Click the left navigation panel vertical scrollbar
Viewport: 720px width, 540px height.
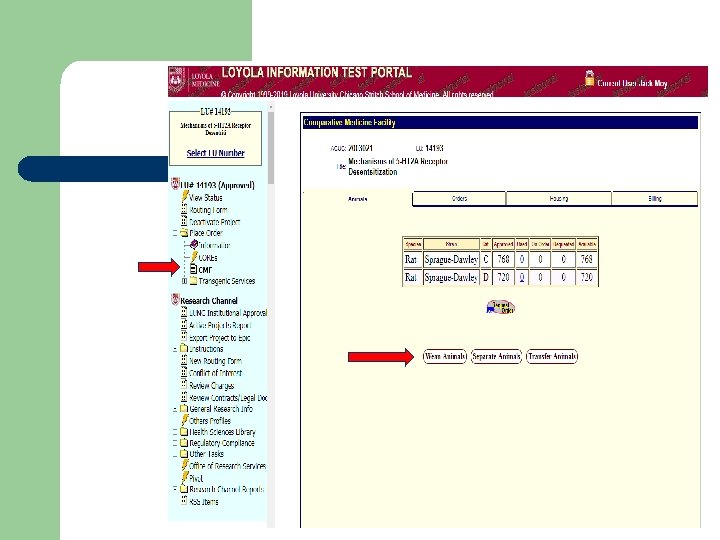tap(271, 147)
